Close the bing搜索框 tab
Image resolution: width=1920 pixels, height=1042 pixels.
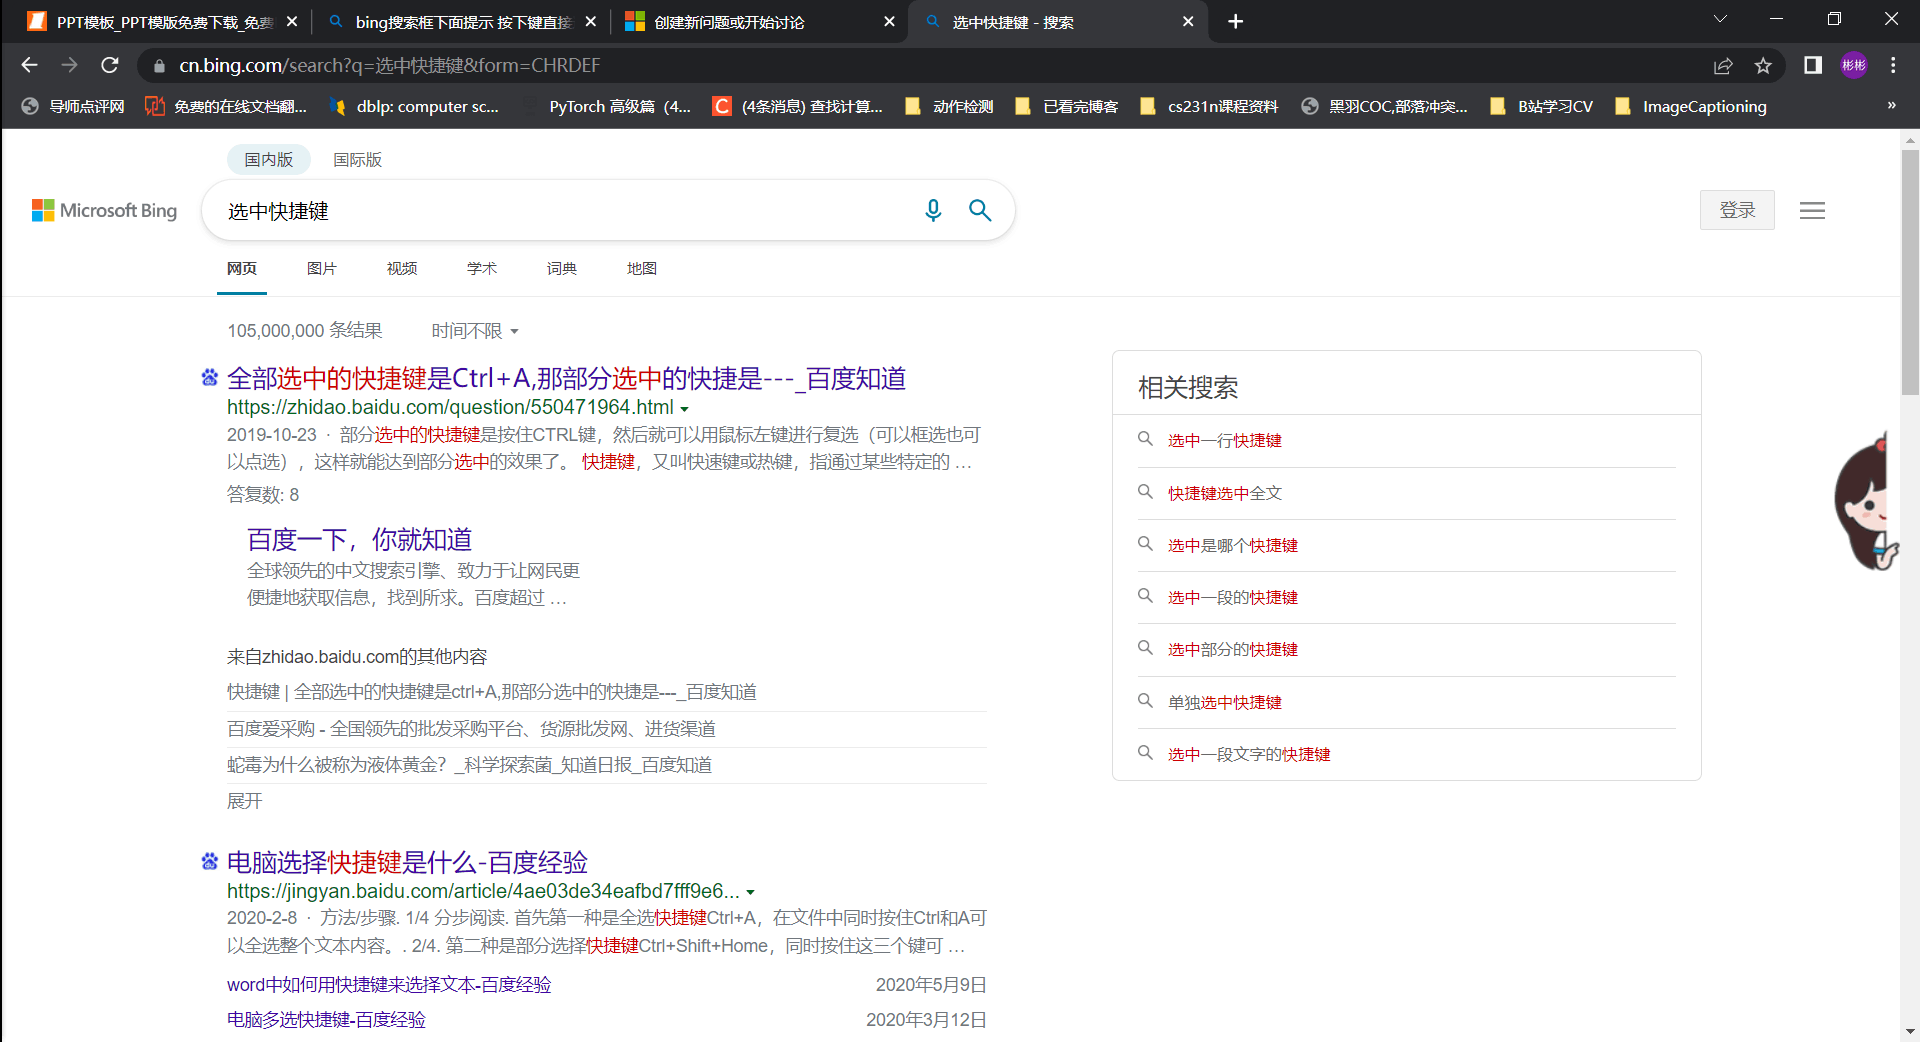[591, 21]
